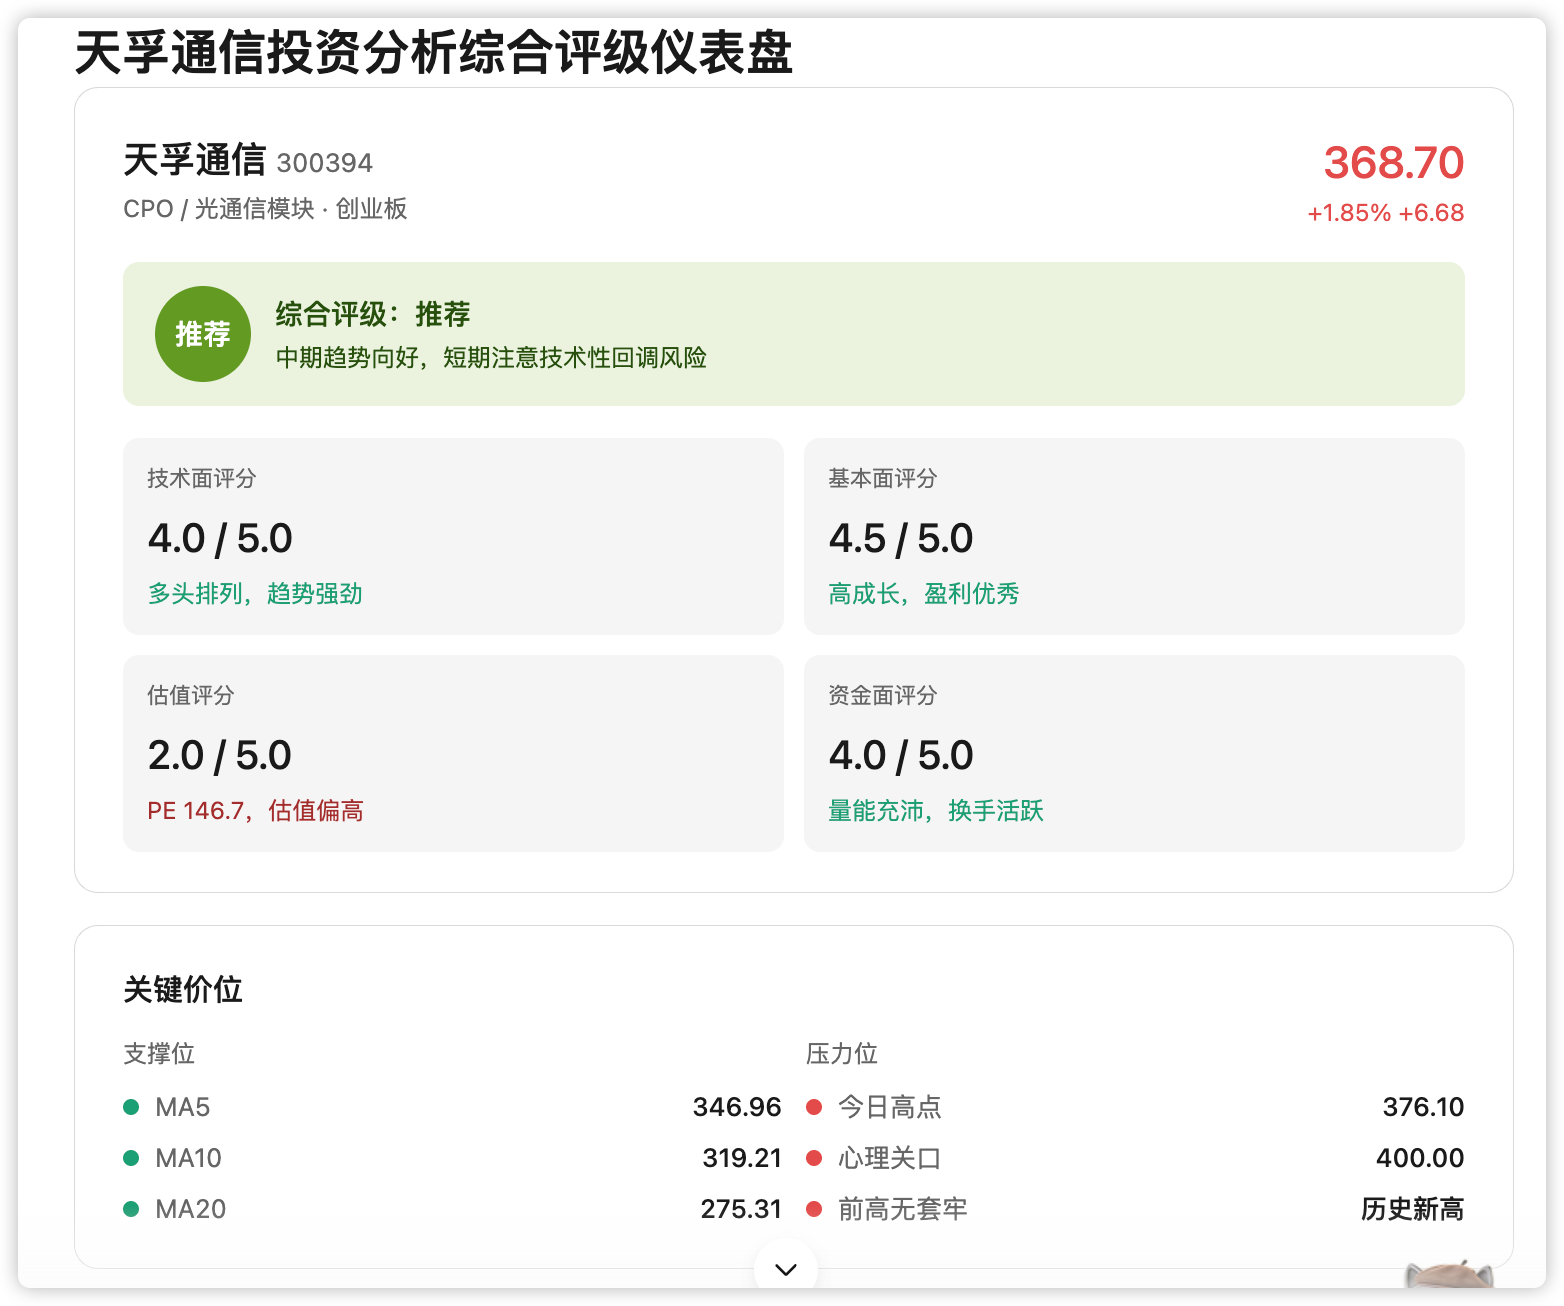
Task: Click the 今日高点 resistance label
Action: tap(890, 1107)
